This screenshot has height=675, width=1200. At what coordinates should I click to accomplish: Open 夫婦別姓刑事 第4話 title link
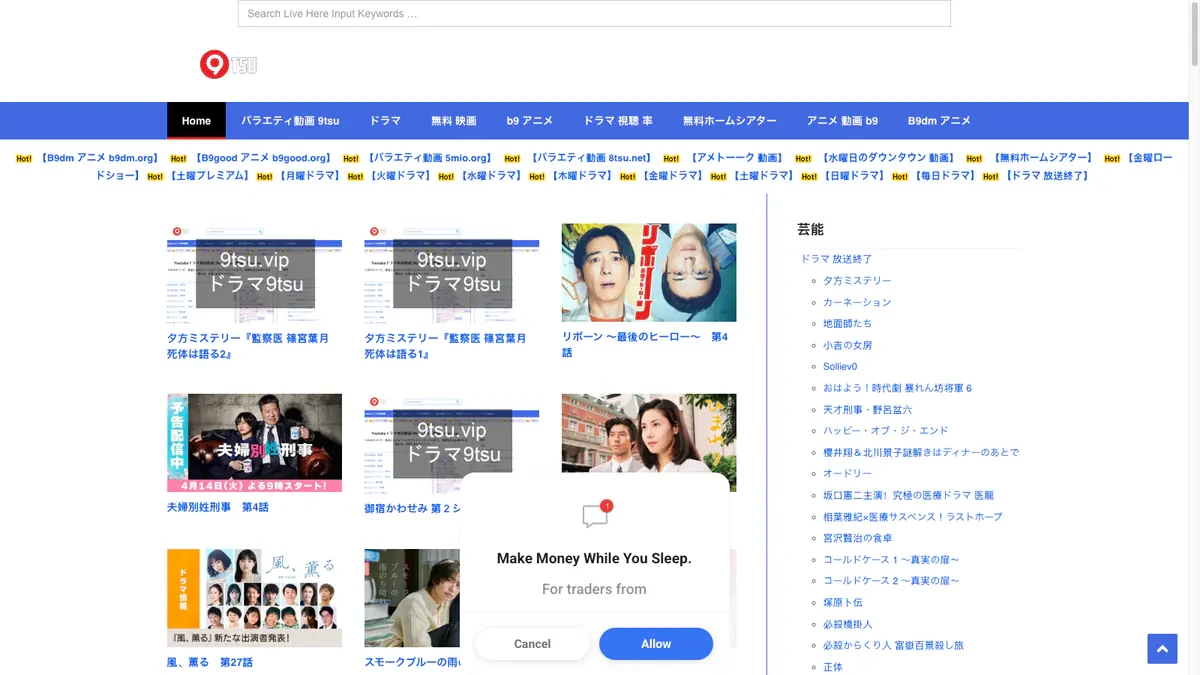coord(218,508)
